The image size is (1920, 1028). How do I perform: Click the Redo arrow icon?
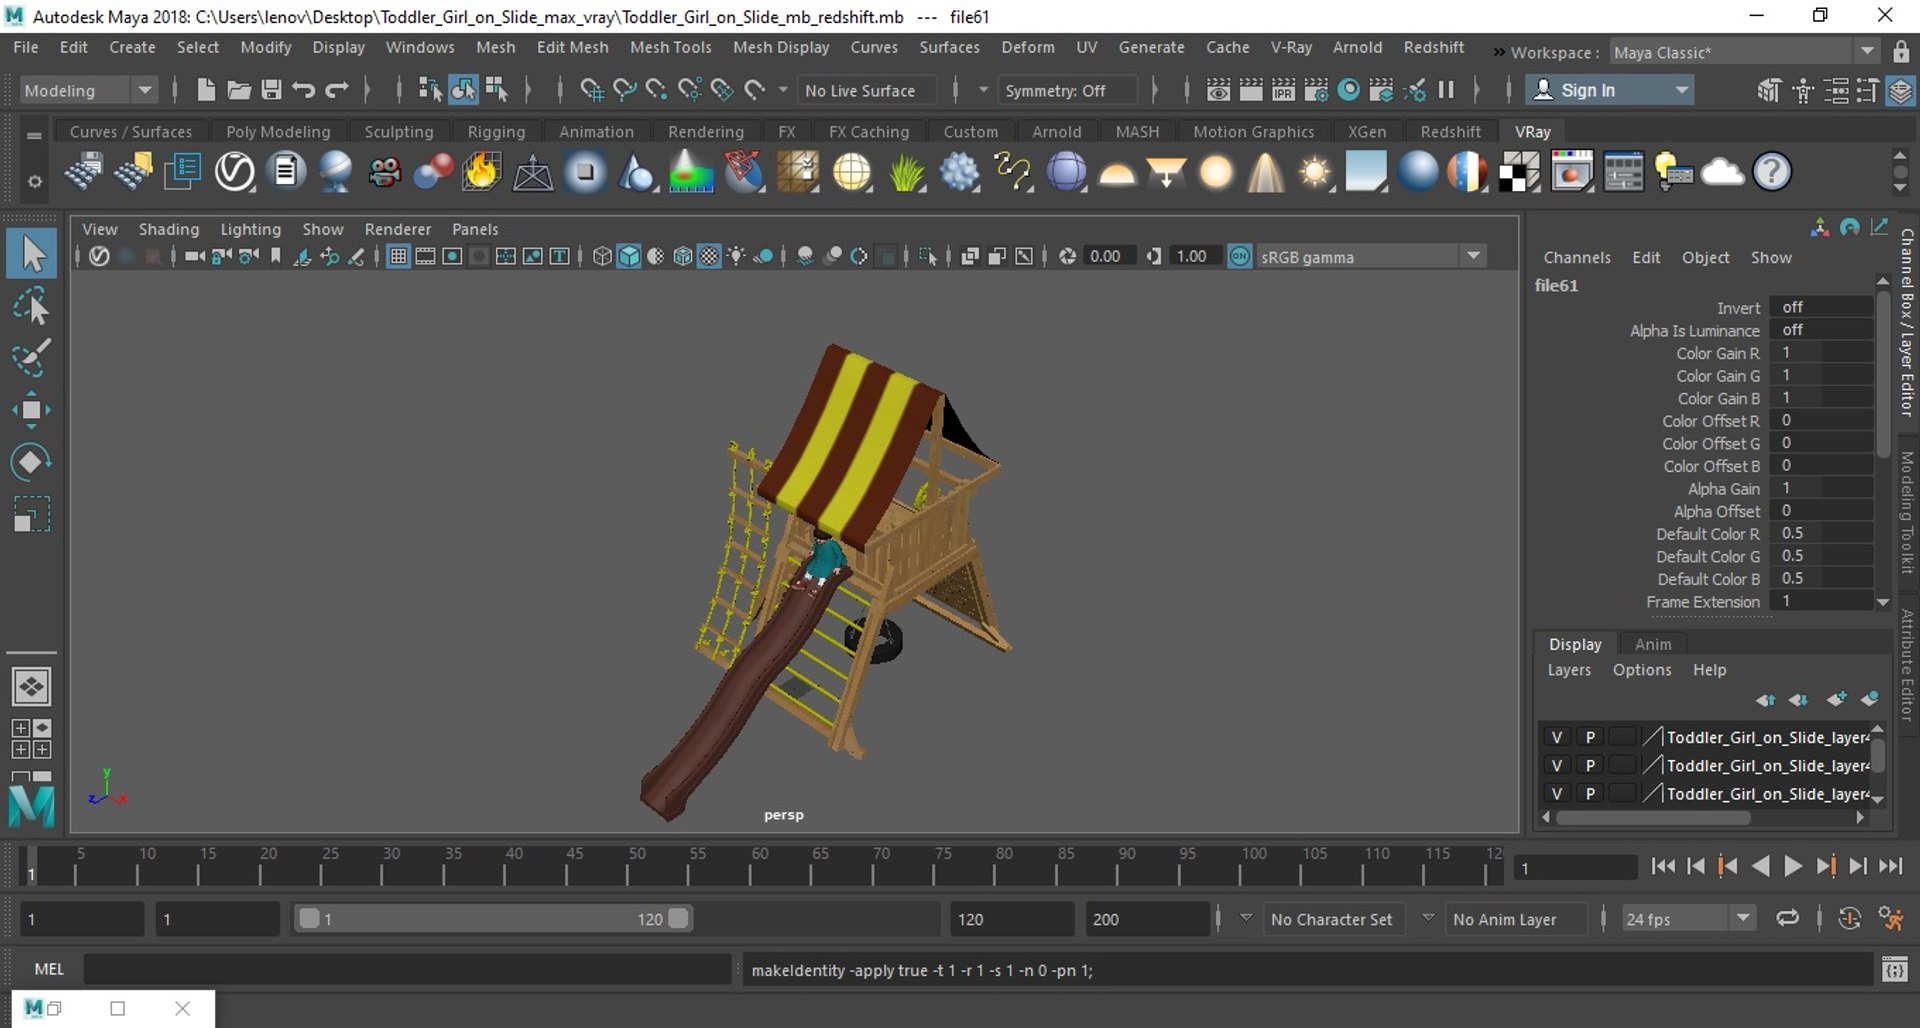337,90
